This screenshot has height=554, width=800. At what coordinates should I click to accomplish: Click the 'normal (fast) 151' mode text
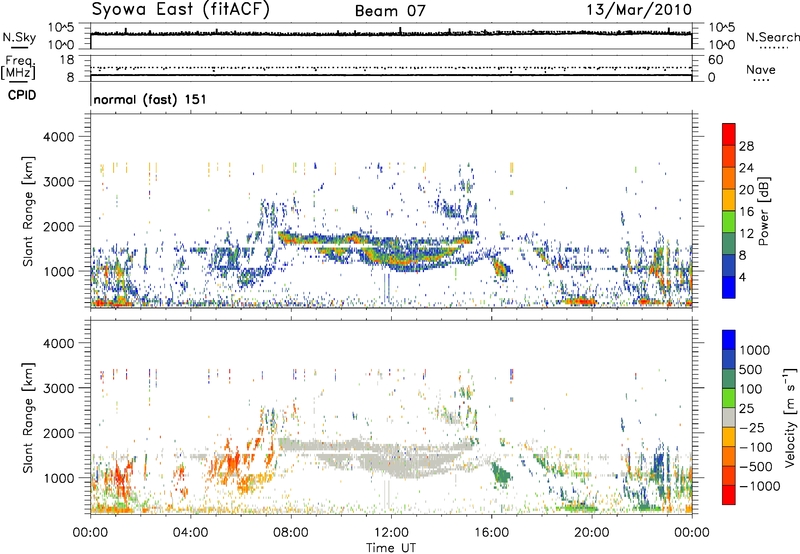pyautogui.click(x=150, y=99)
